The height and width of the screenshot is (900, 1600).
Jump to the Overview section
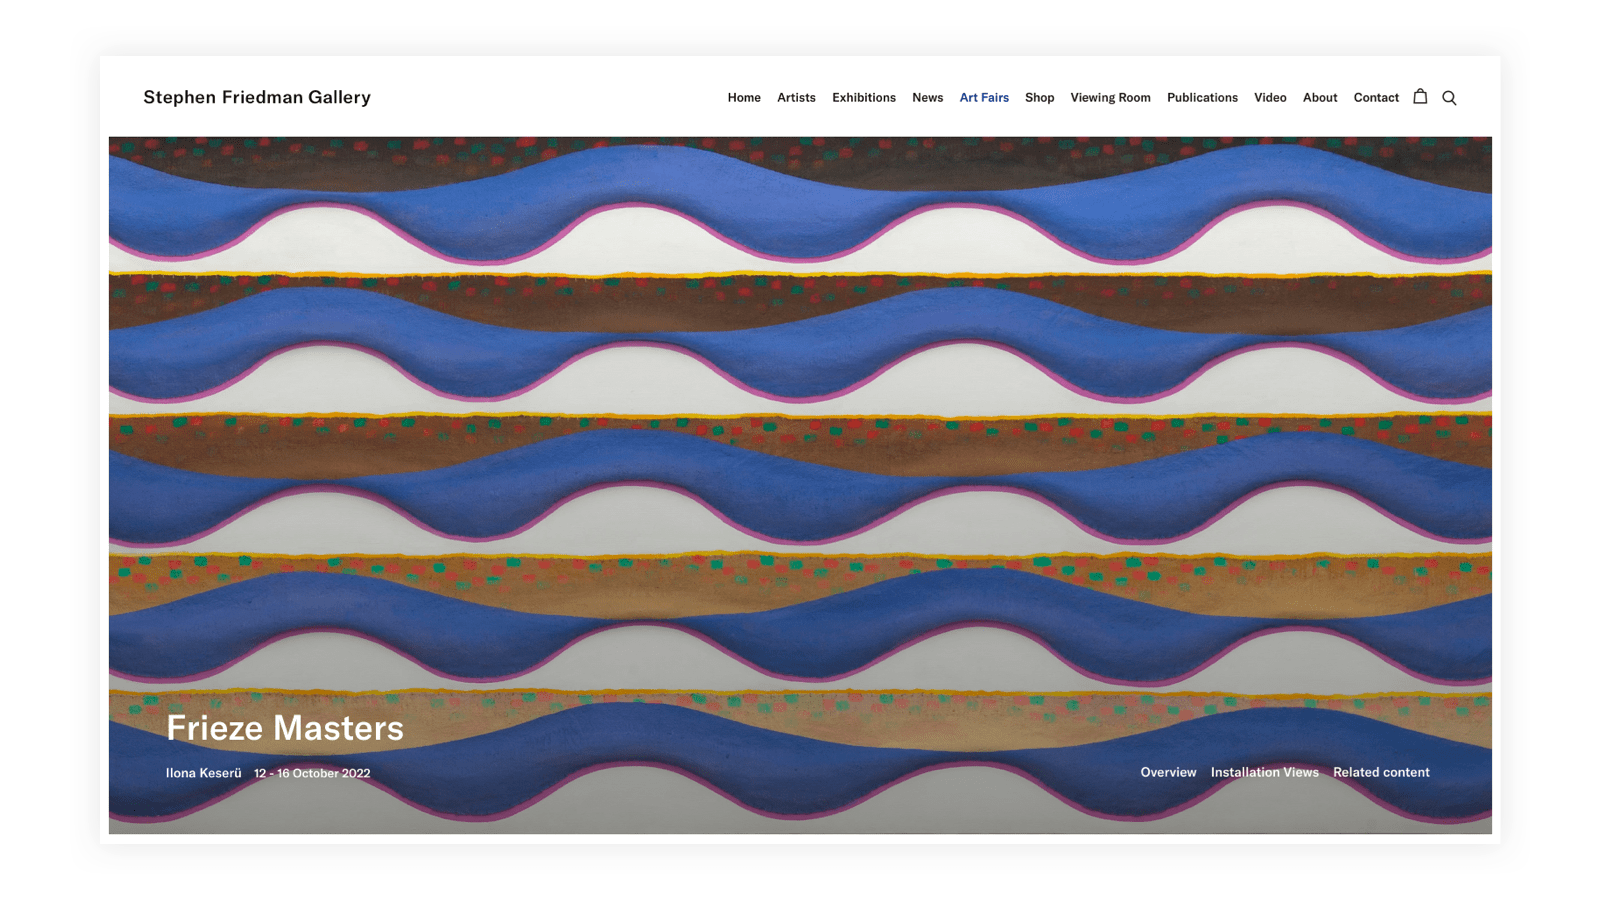click(x=1168, y=772)
